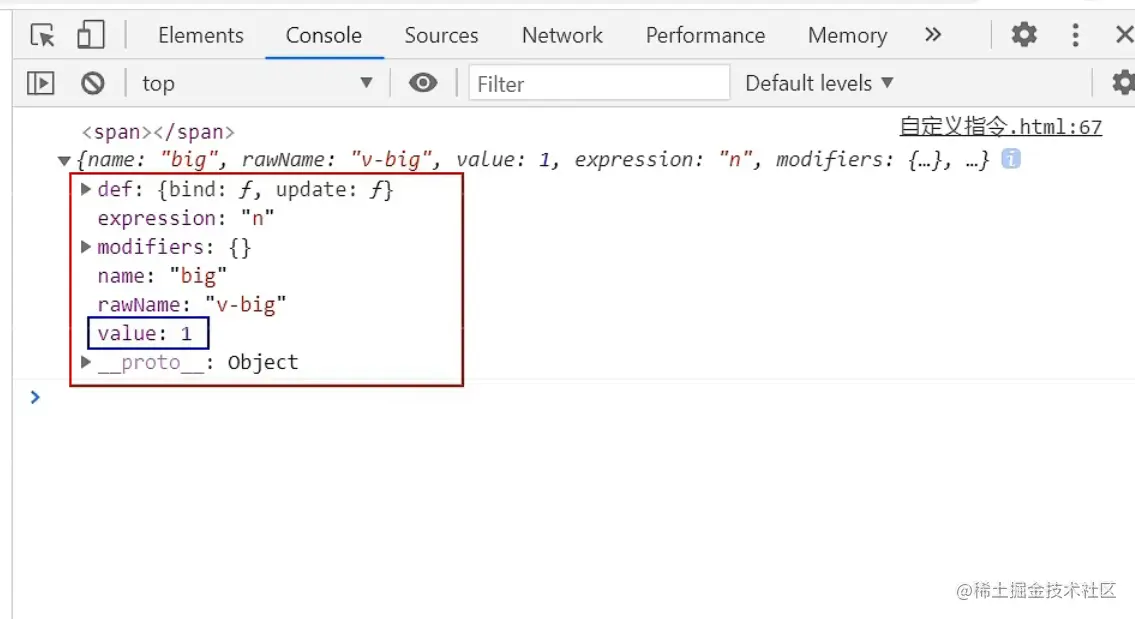Open console settings gear icon
The image size is (1135, 619).
point(1123,83)
